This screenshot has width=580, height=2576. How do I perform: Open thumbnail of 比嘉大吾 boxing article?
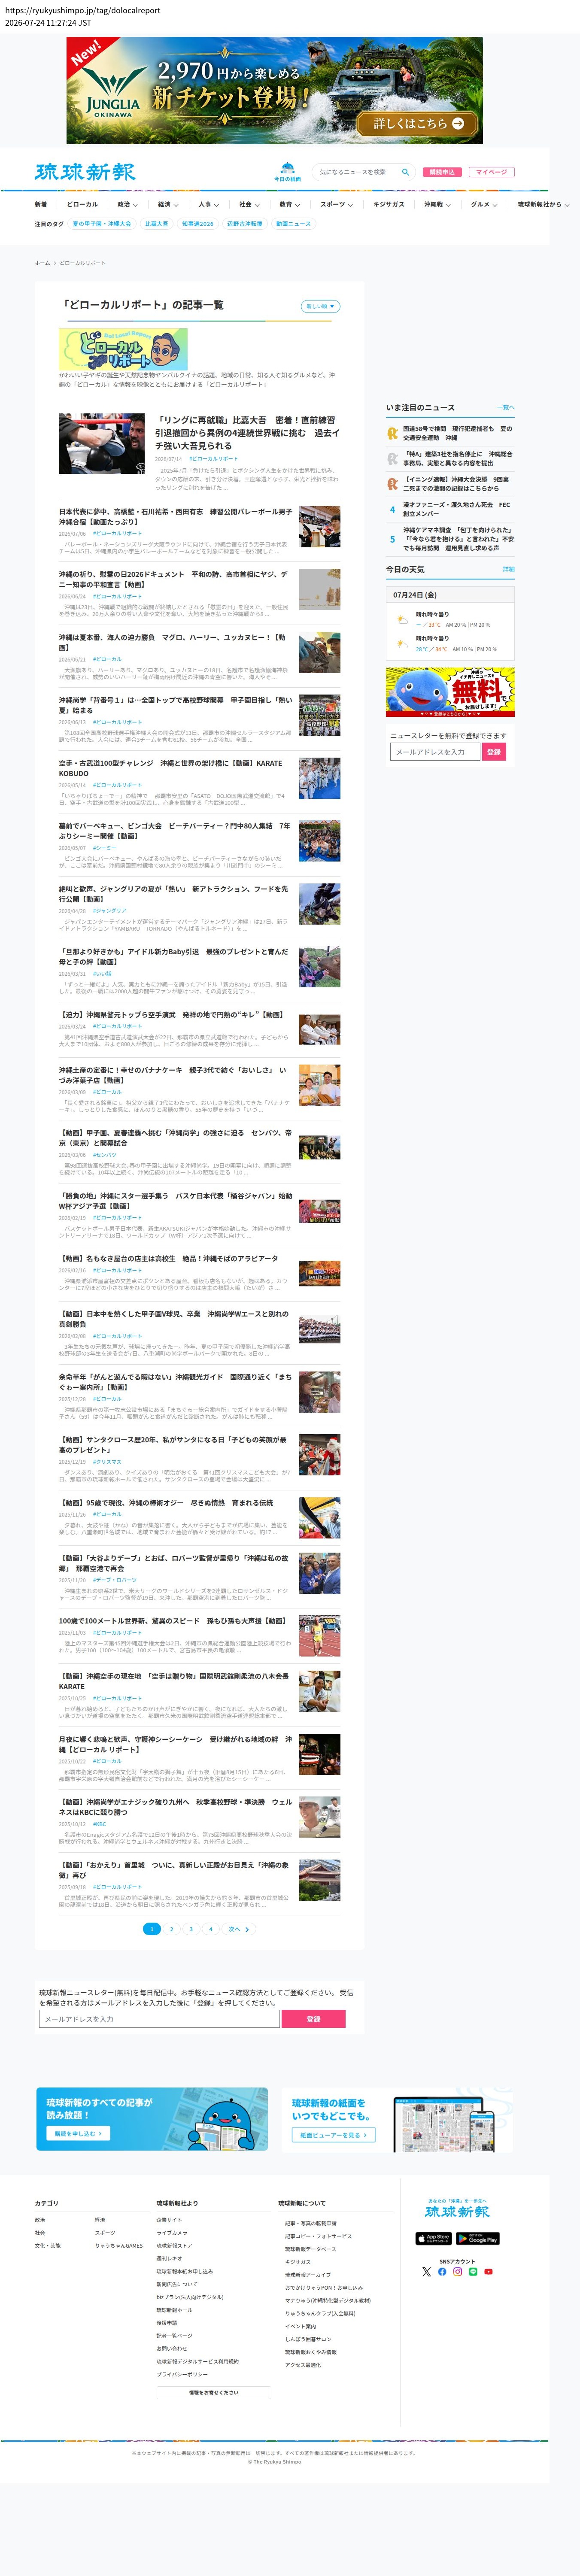(x=102, y=443)
